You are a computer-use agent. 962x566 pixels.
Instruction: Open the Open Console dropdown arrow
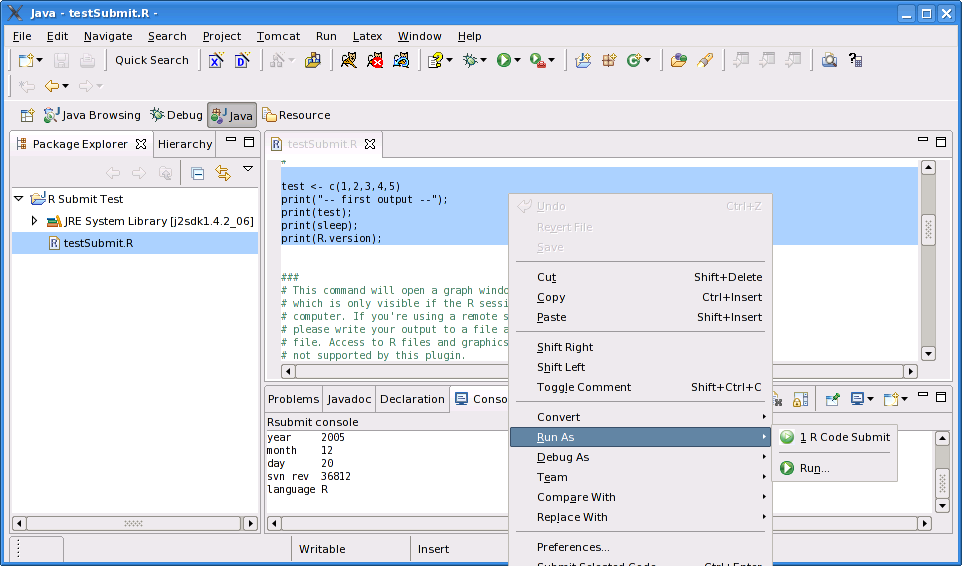(904, 400)
